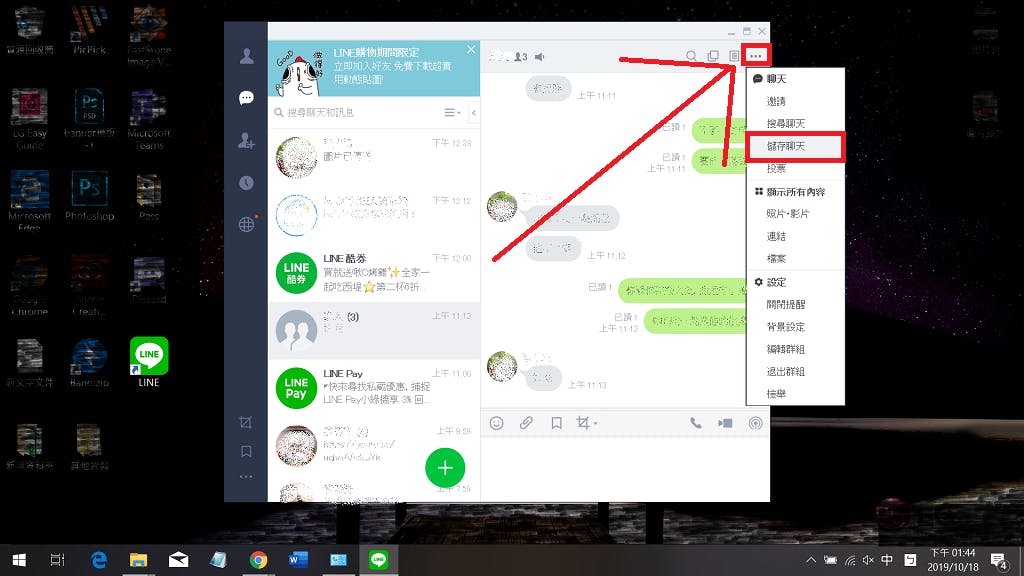Close the LINE shopping banner
Viewport: 1024px width, 576px height.
coord(471,50)
